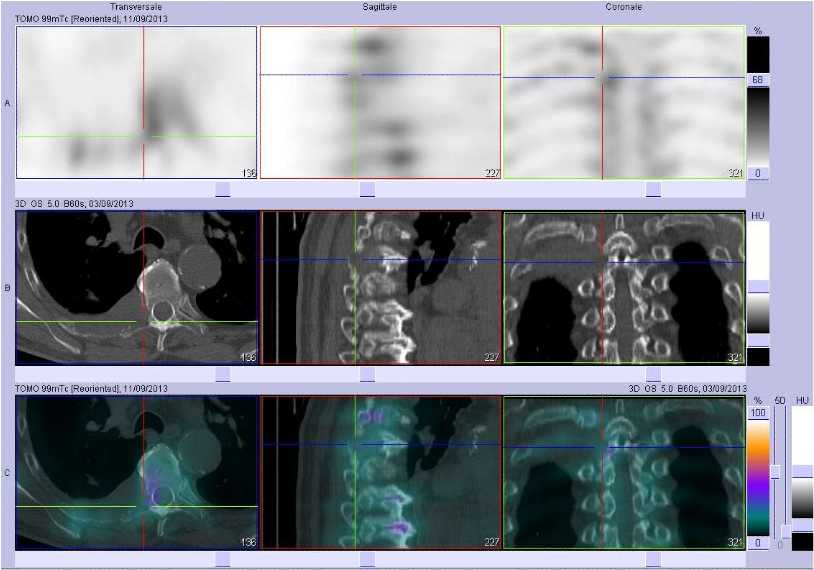The width and height of the screenshot is (814, 570).
Task: Select the coronal SPECT image in row A
Action: (624, 103)
